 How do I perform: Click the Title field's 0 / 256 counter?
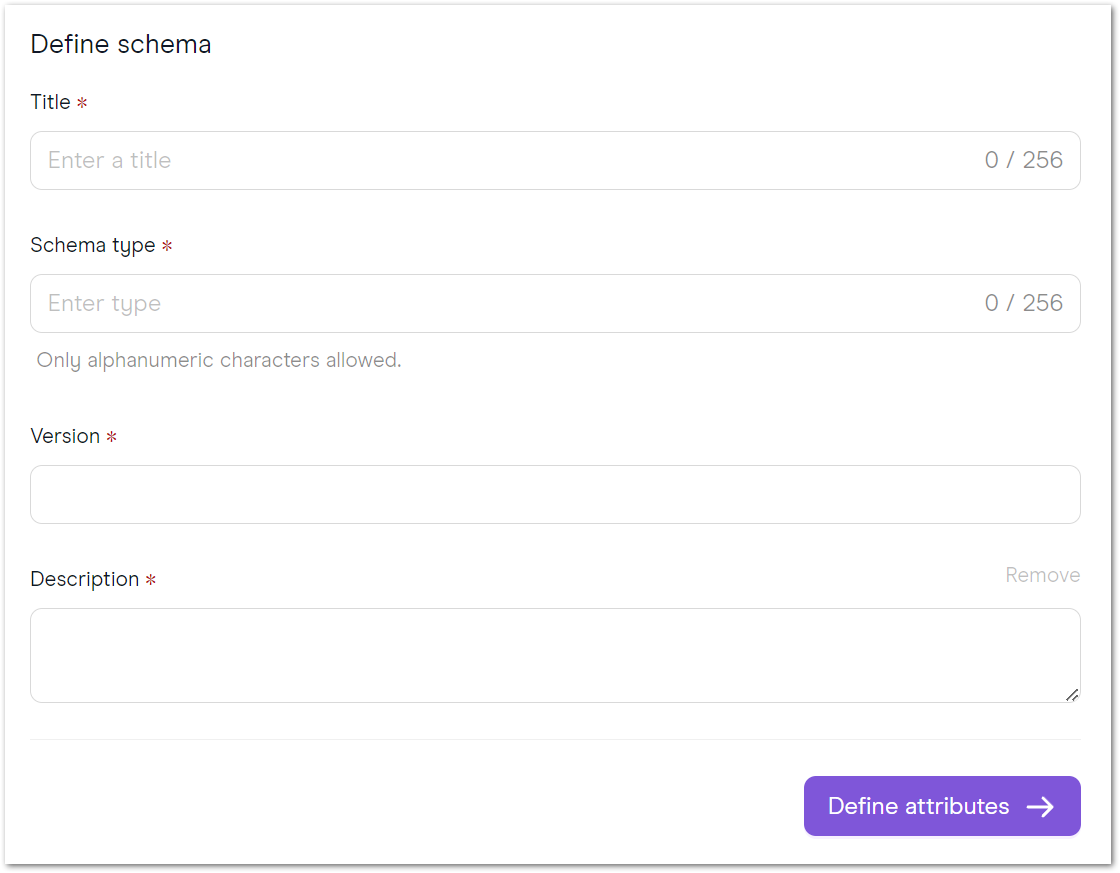click(x=1024, y=160)
